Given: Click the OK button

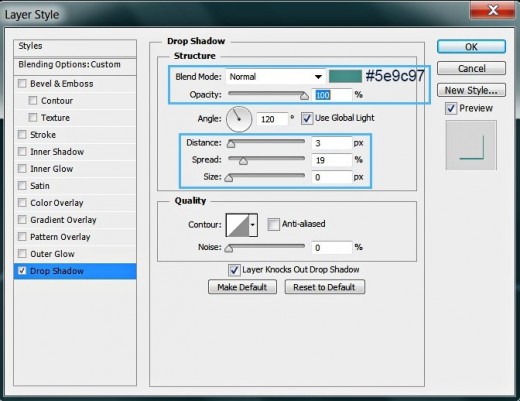Looking at the screenshot, I should [x=471, y=47].
